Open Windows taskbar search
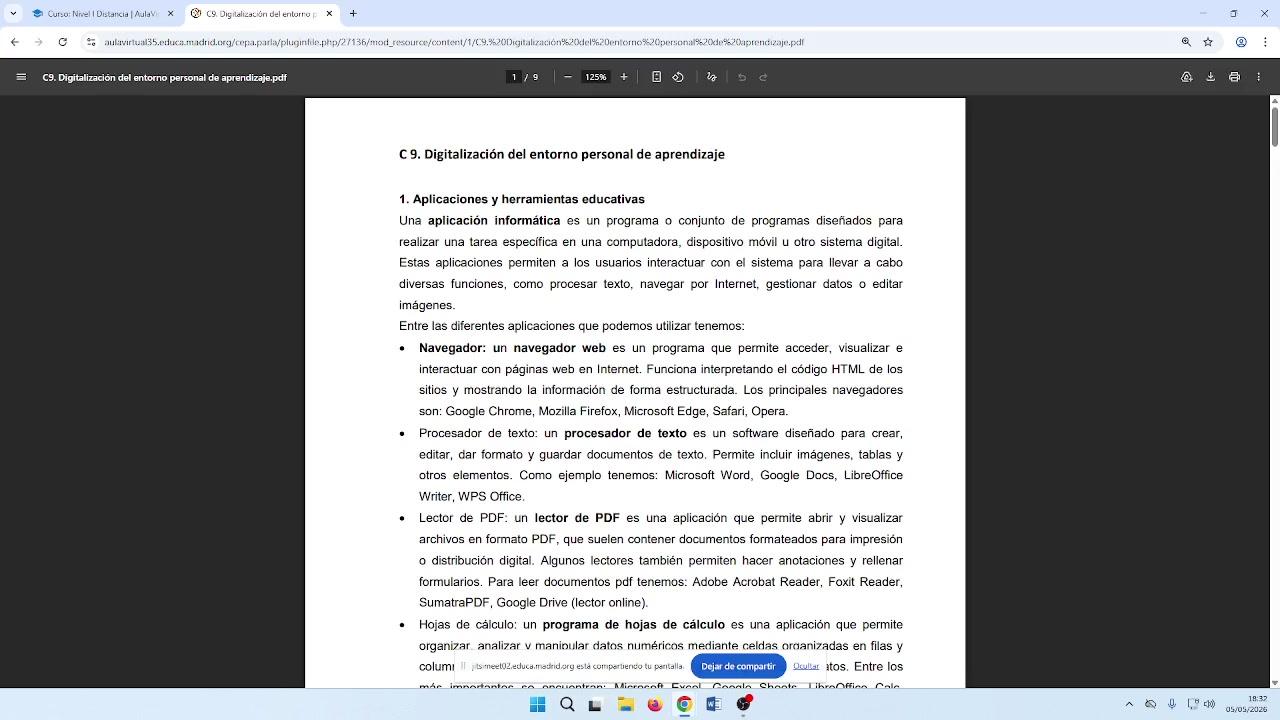This screenshot has height=720, width=1280. click(x=567, y=704)
